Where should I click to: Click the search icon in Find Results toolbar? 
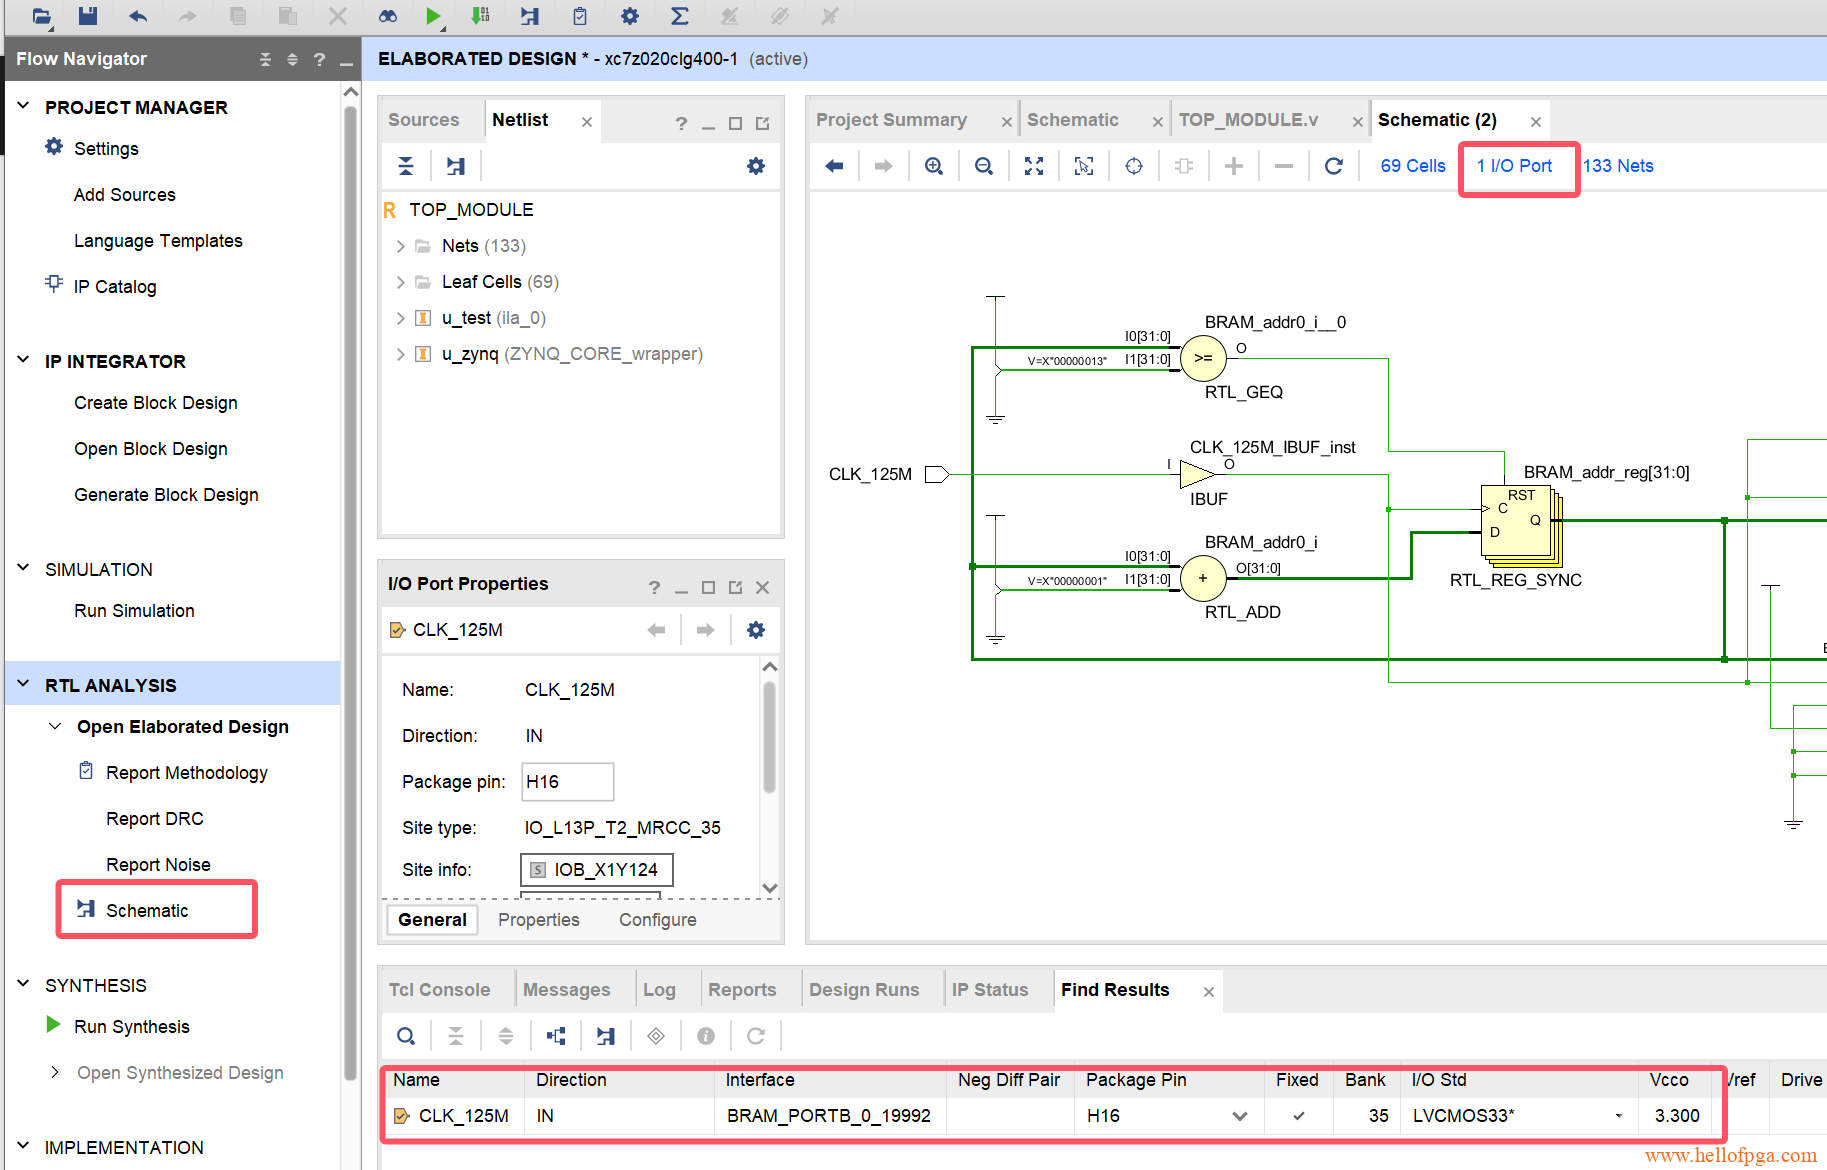click(406, 1036)
